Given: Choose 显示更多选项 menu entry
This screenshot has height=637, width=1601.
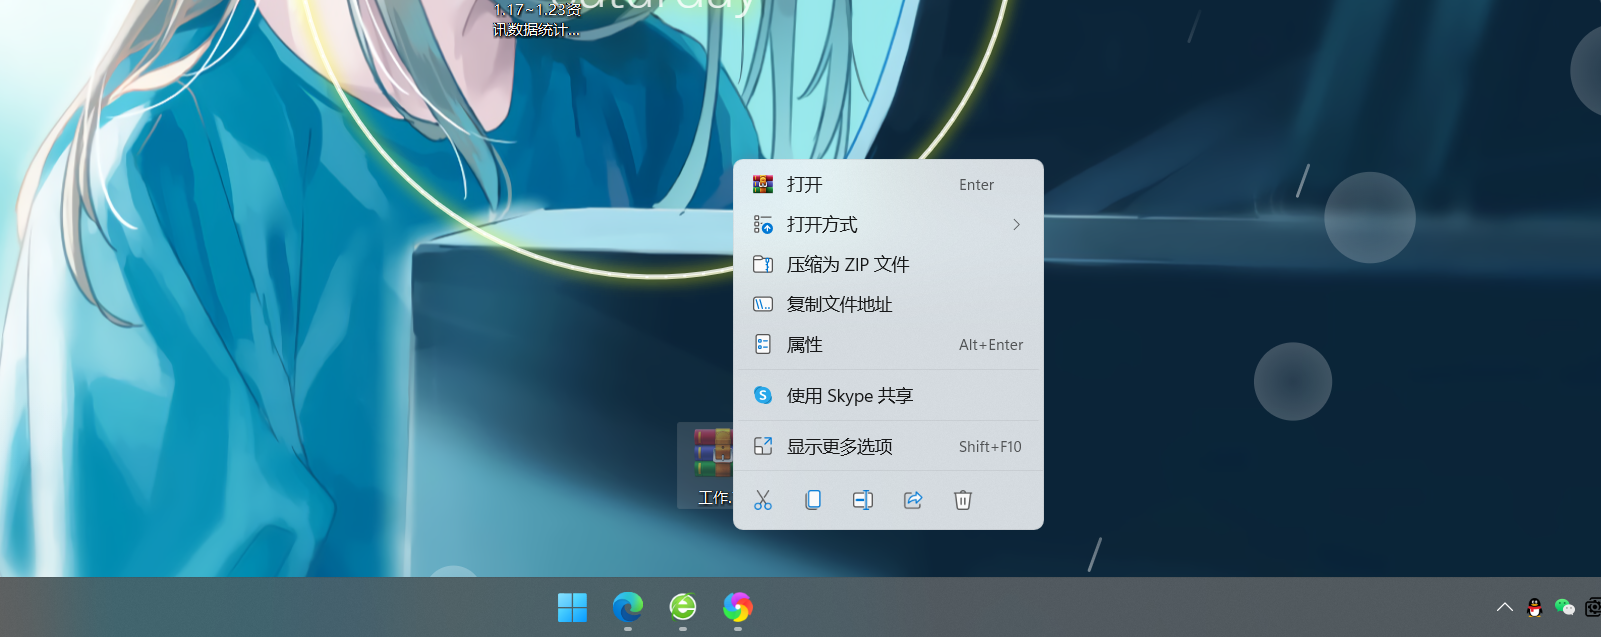Looking at the screenshot, I should coord(888,446).
